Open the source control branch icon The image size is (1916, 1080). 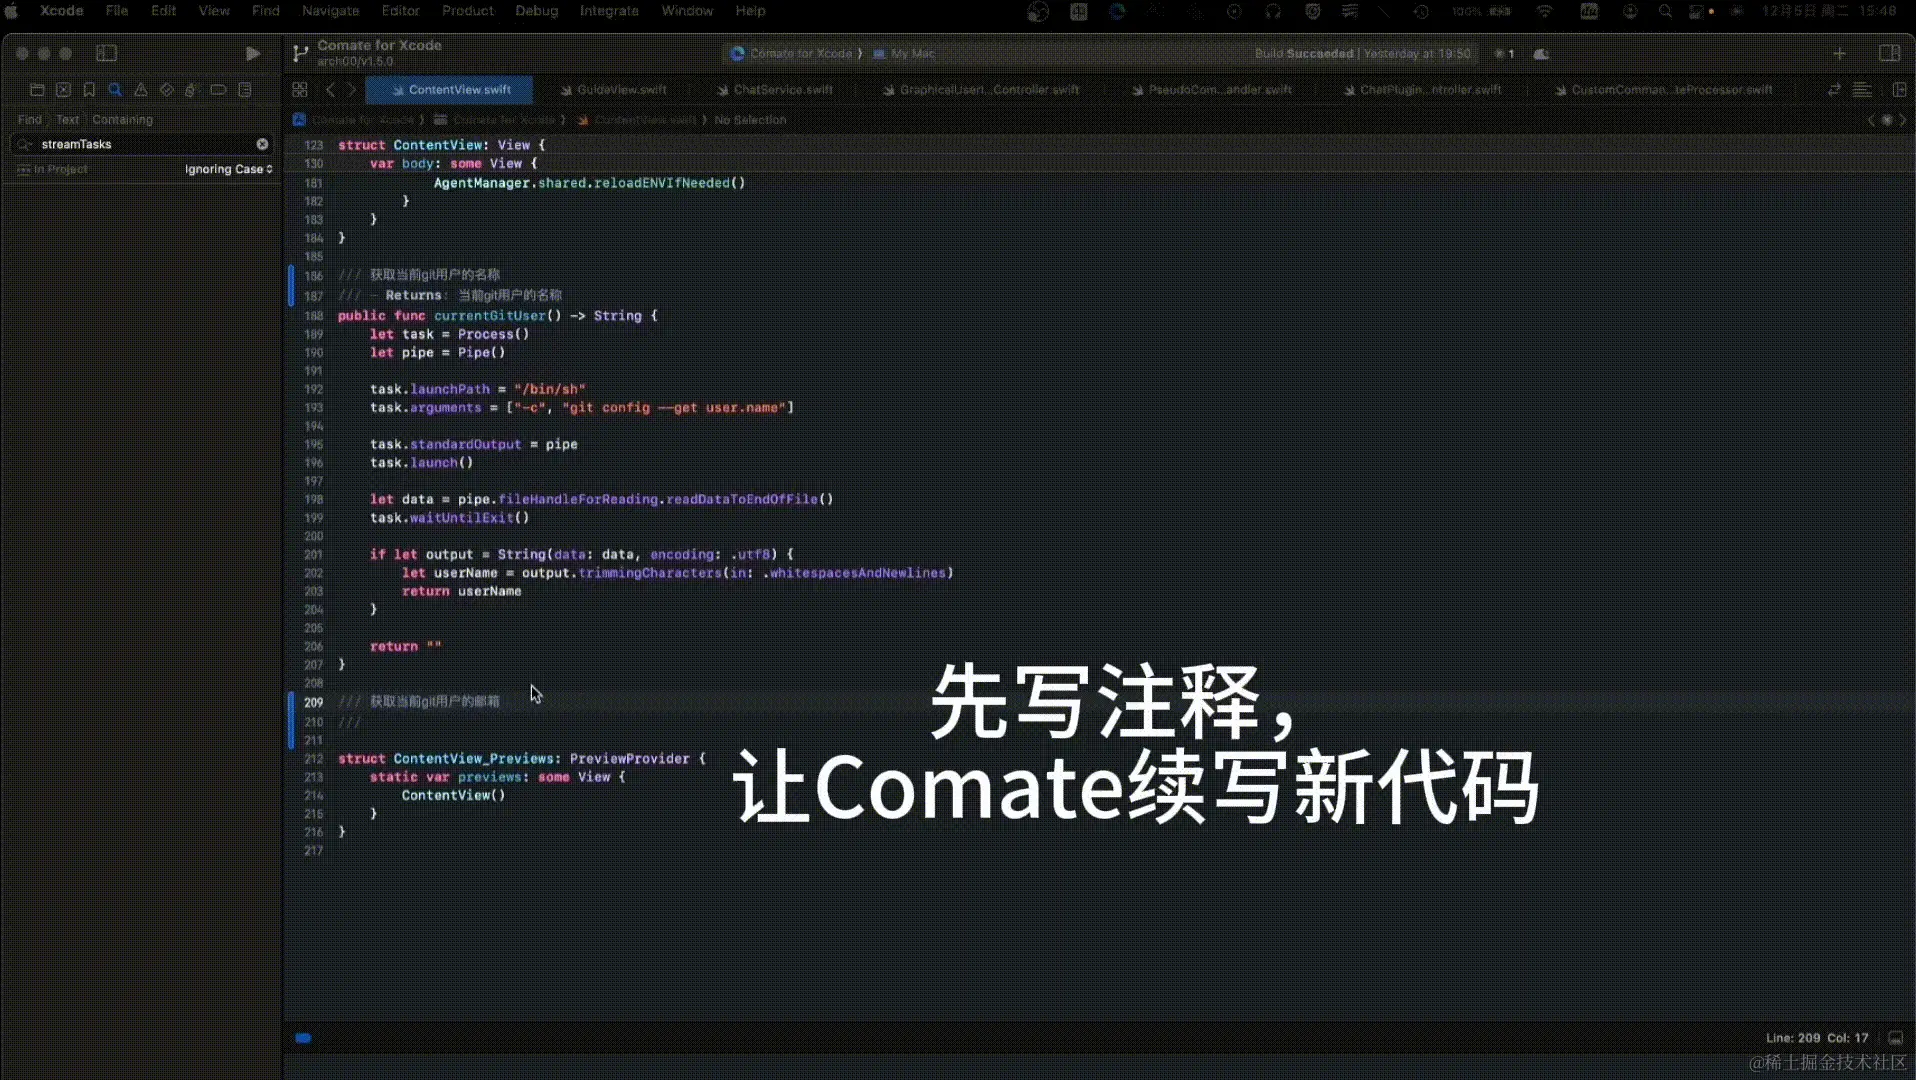point(300,53)
